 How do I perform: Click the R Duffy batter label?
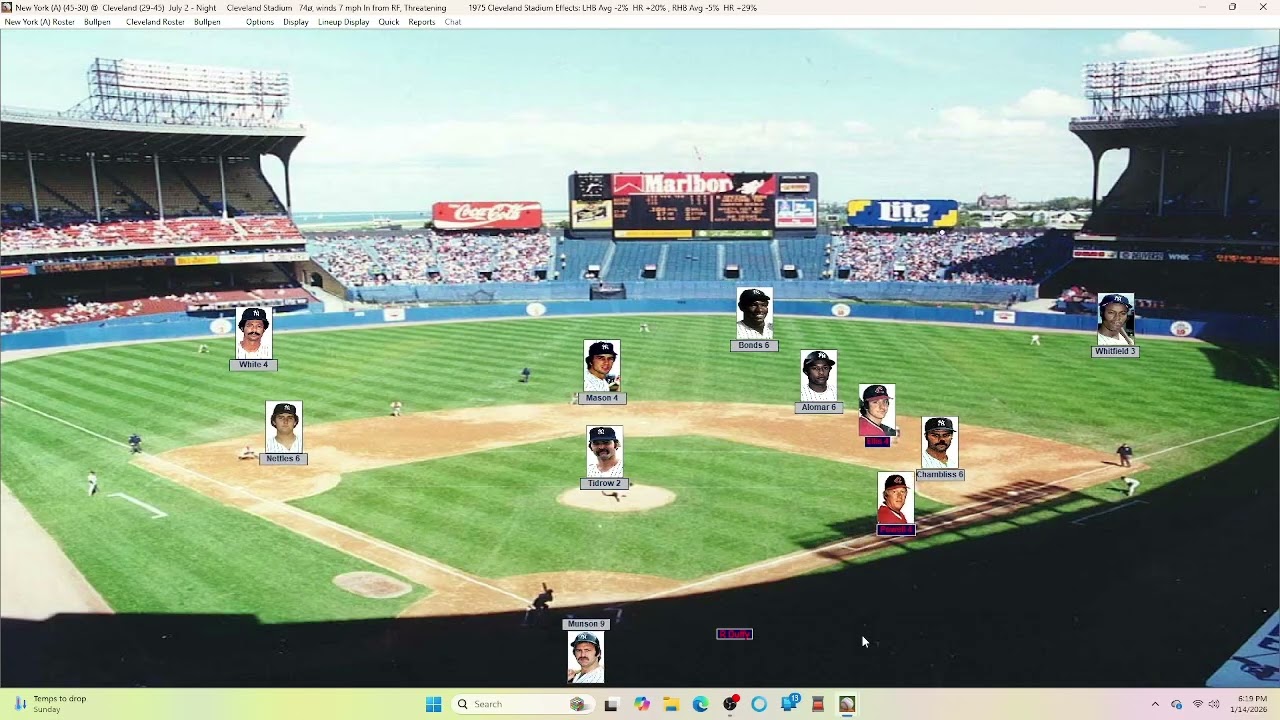(734, 634)
